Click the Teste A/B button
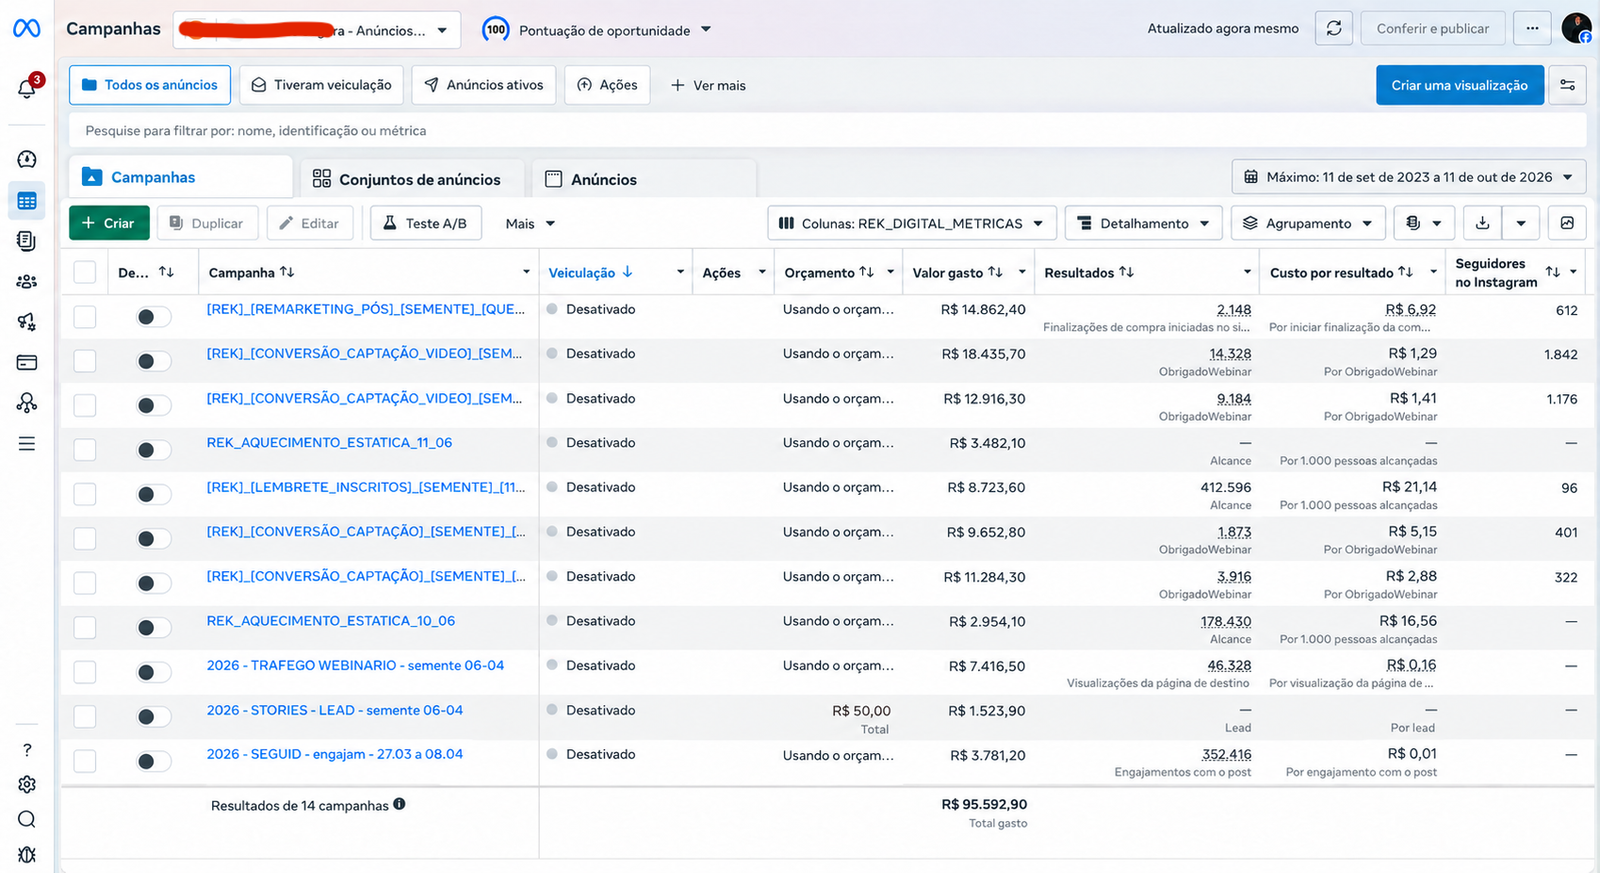1600x873 pixels. pos(425,223)
